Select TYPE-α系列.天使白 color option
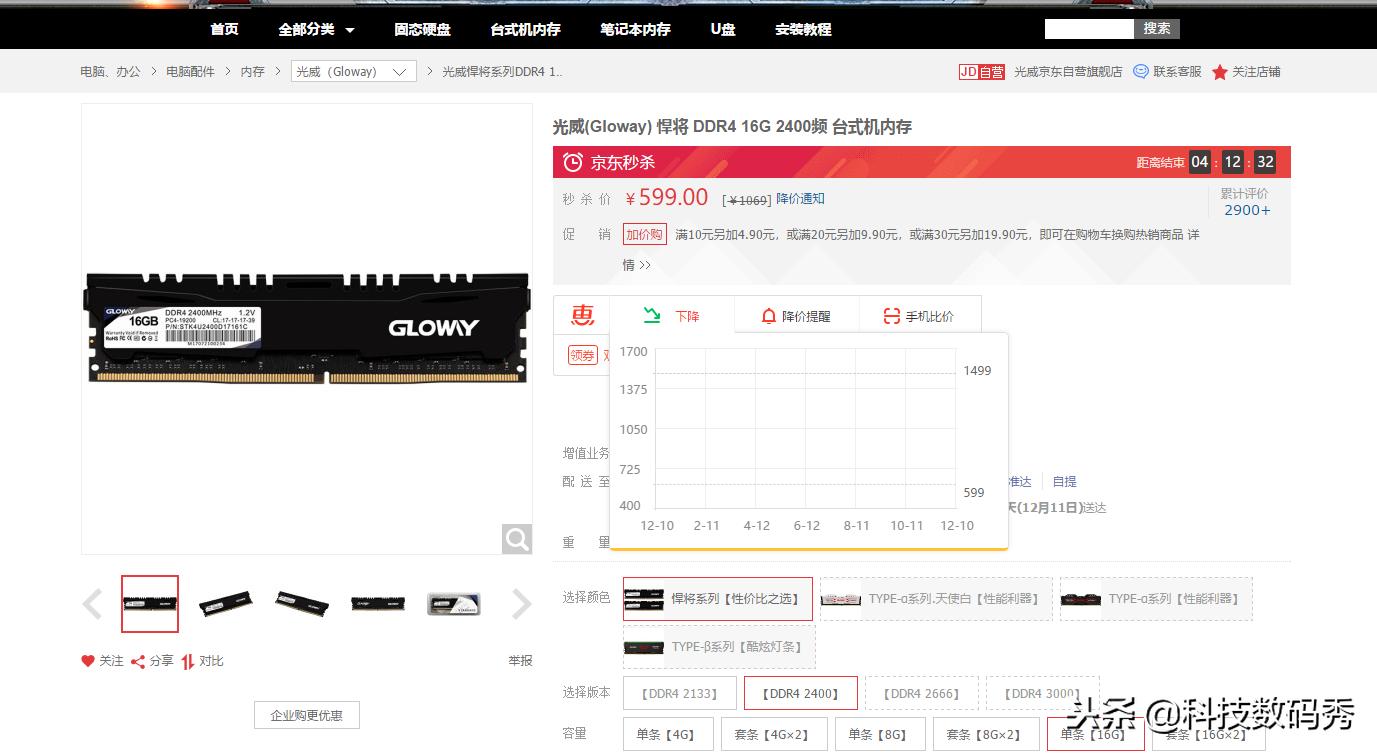 pos(936,599)
